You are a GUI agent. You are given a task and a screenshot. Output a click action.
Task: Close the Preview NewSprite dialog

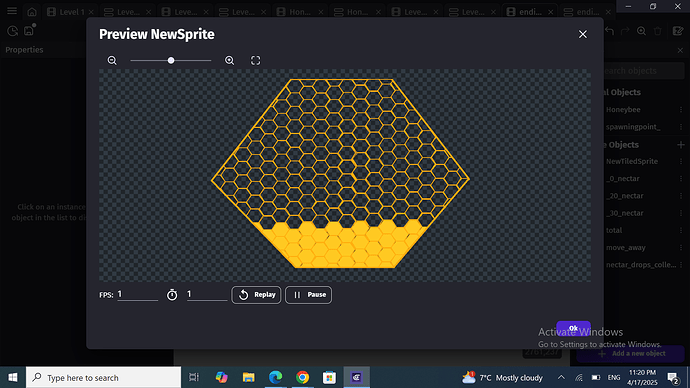tap(583, 34)
